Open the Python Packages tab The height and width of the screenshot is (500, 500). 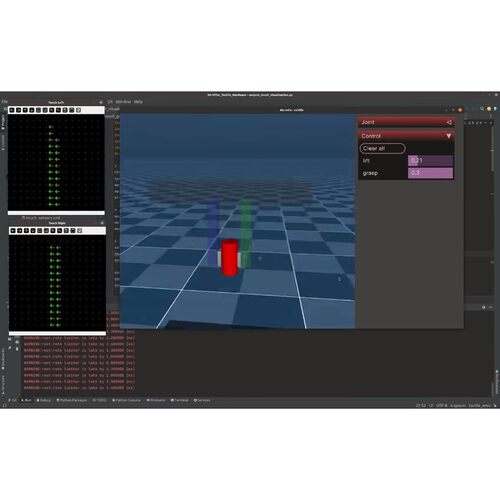click(x=72, y=400)
